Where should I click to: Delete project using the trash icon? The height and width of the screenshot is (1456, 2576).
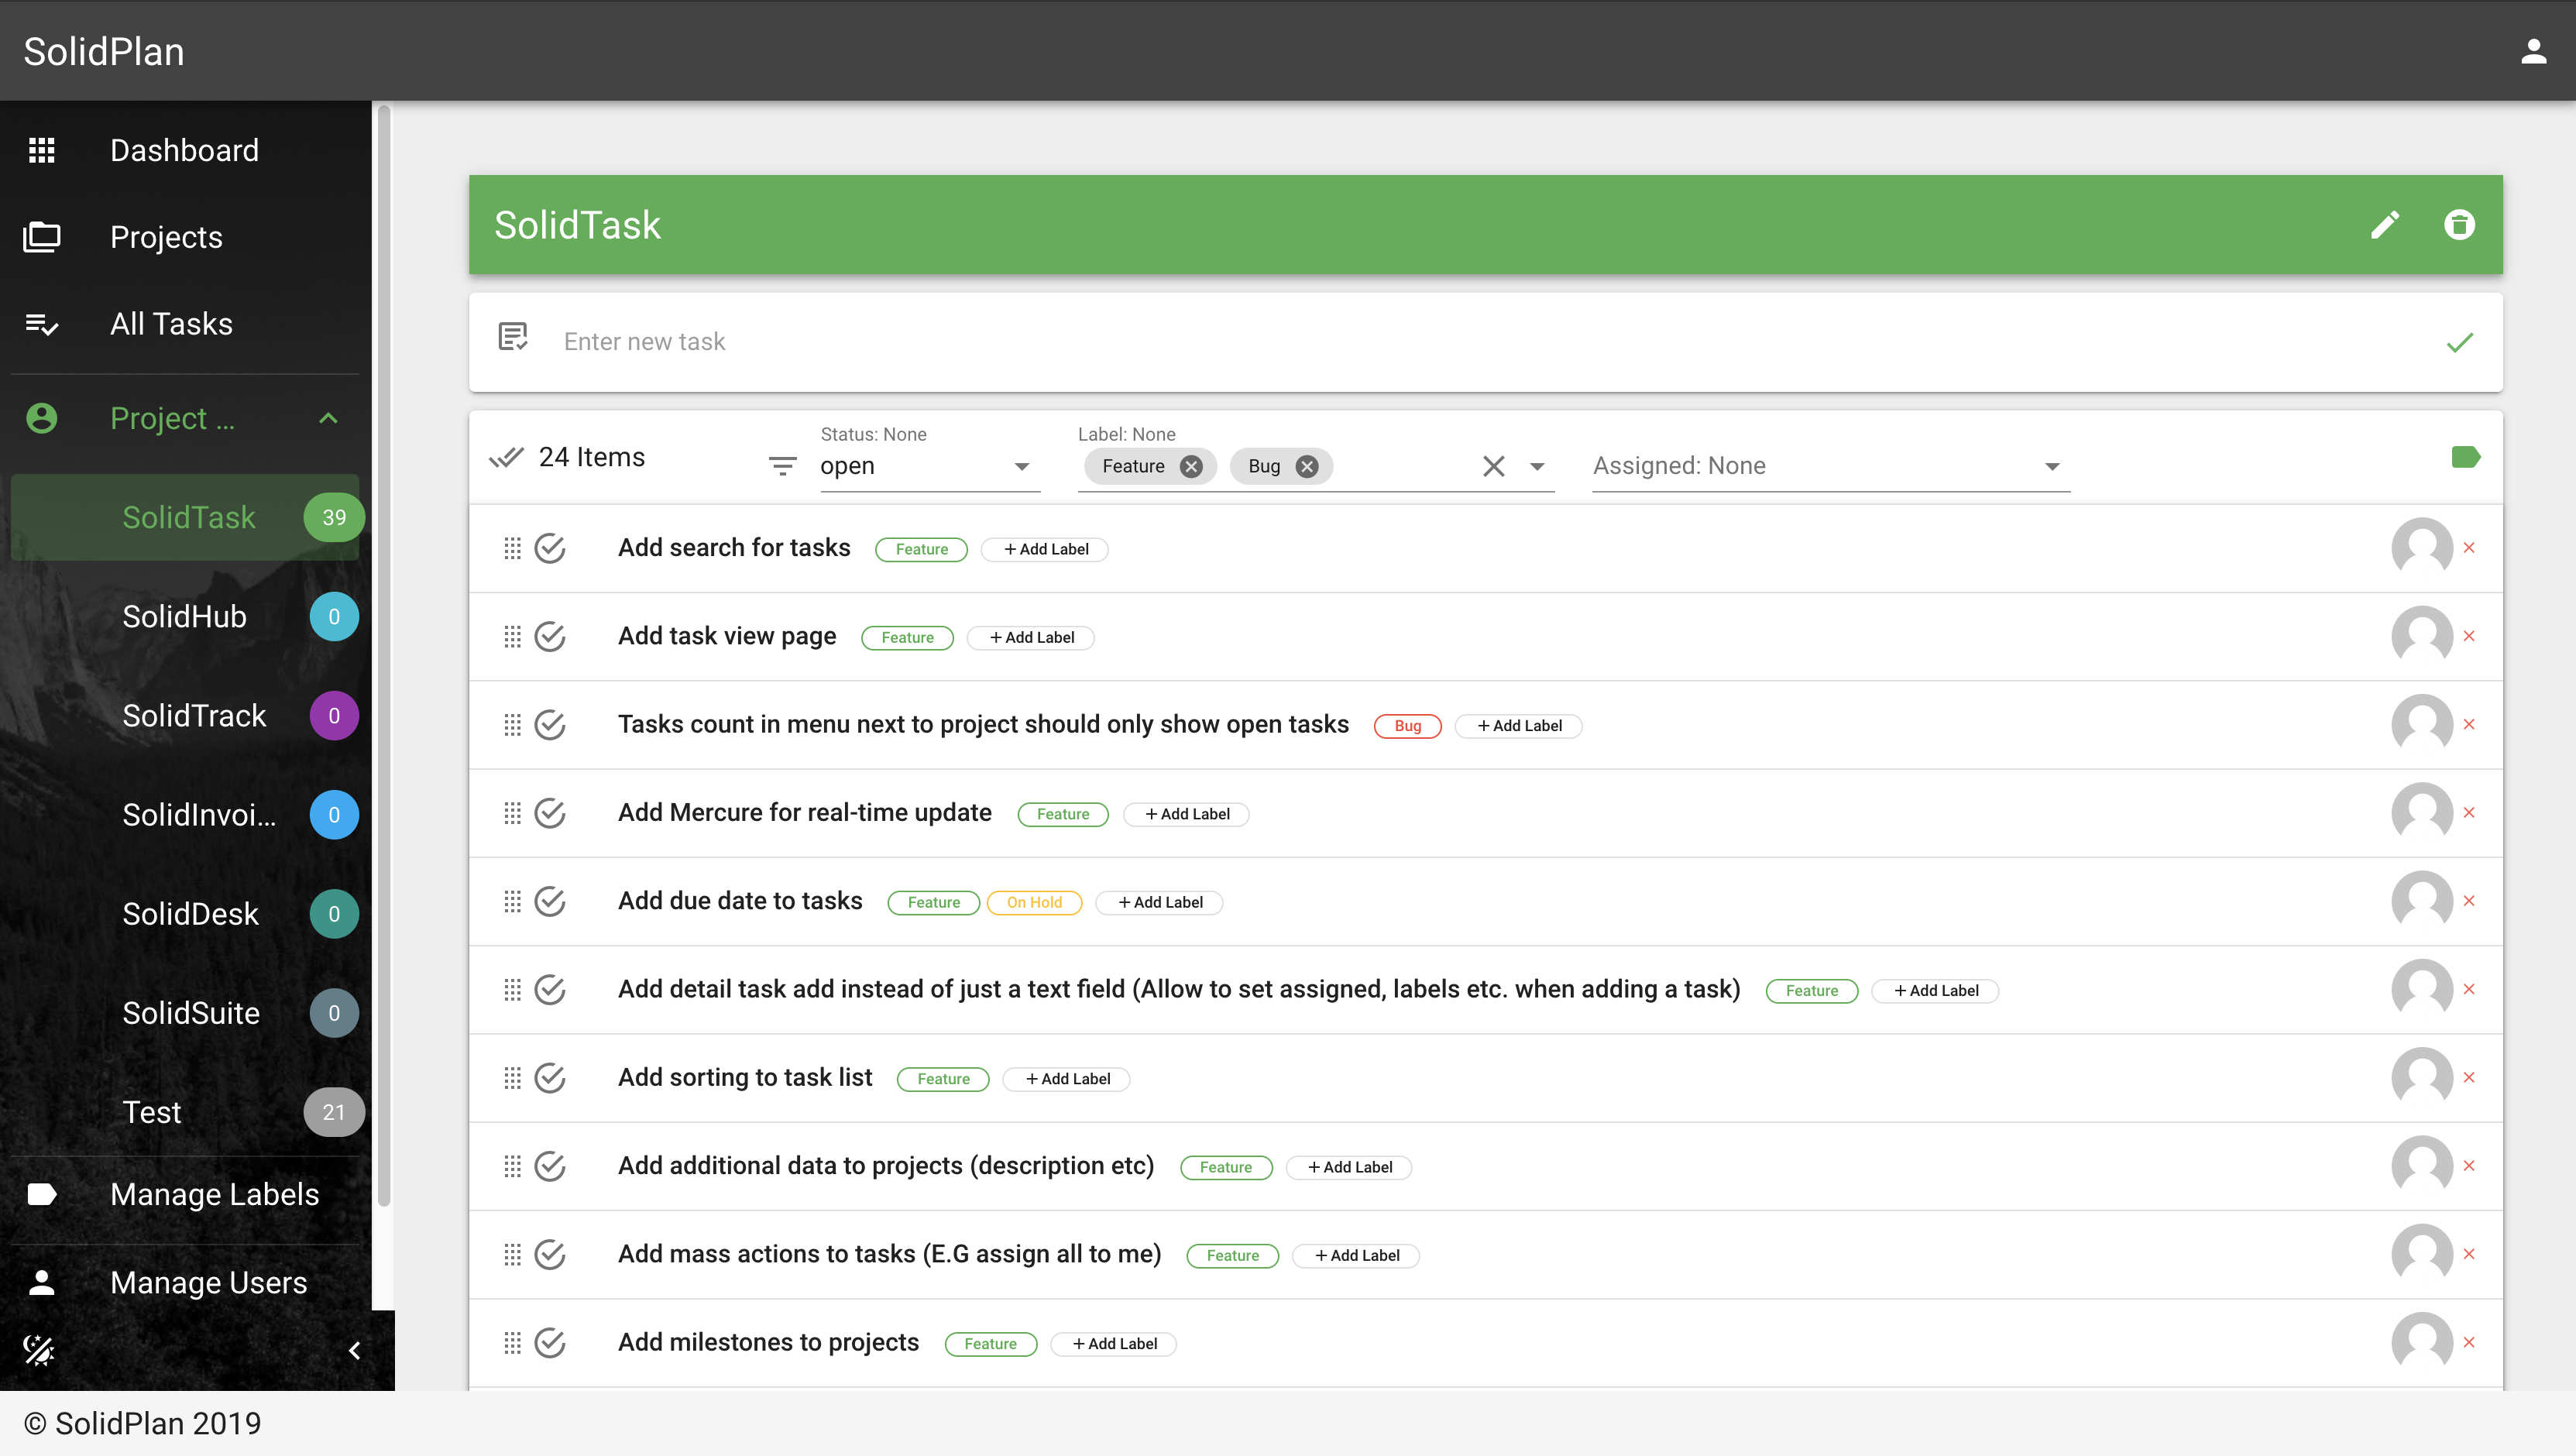coord(2459,225)
